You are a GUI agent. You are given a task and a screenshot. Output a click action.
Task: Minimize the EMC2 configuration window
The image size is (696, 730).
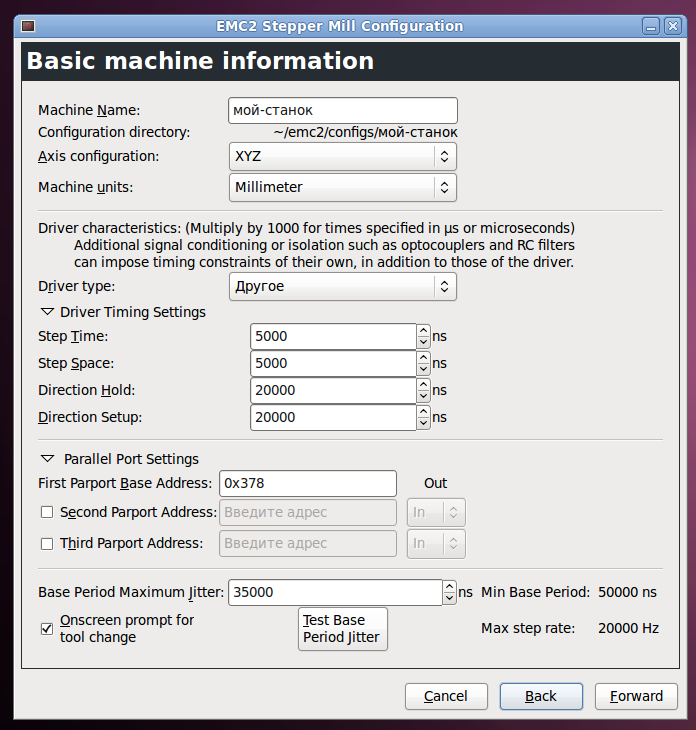pyautogui.click(x=651, y=26)
